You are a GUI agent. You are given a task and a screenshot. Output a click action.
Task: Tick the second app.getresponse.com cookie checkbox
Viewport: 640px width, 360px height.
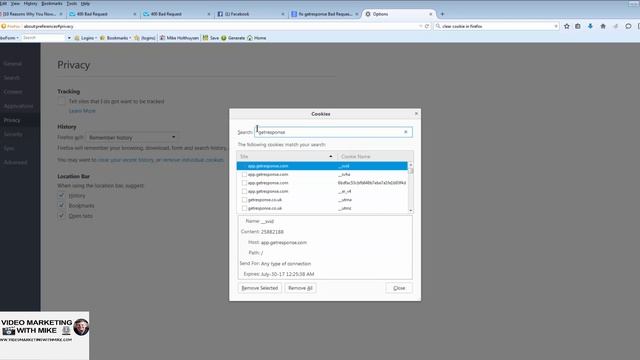click(x=244, y=174)
